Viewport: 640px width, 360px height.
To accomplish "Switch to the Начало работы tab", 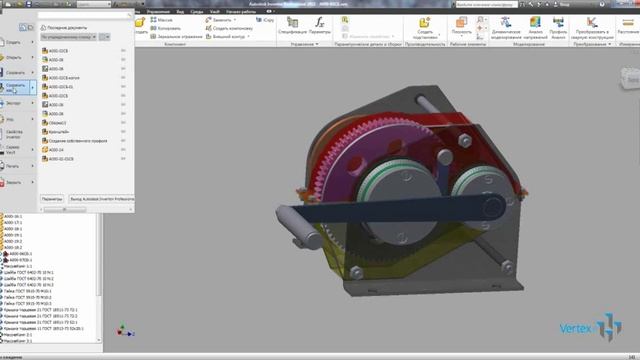I will tap(241, 12).
